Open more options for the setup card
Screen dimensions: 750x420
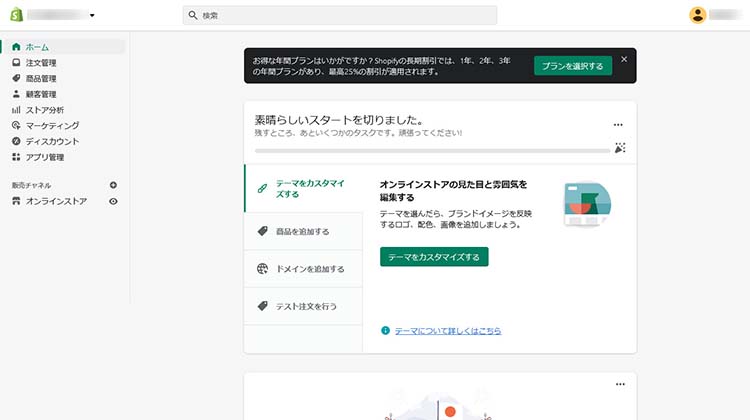coord(618,125)
